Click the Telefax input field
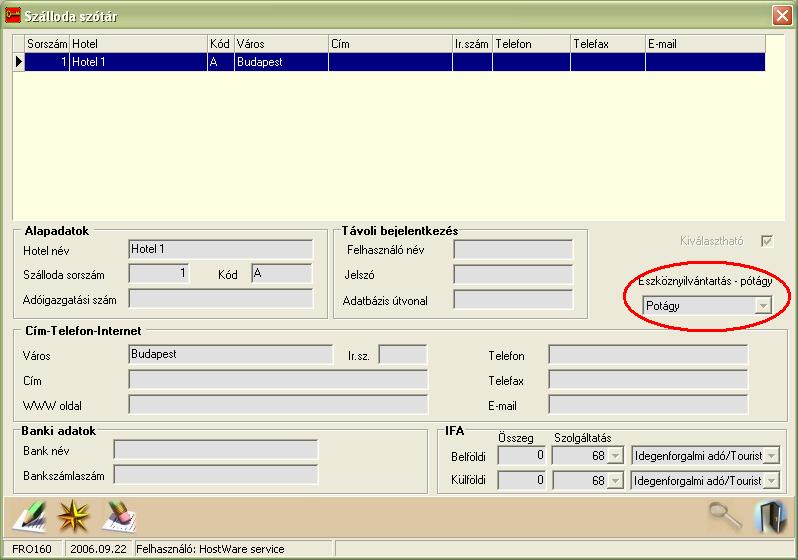798x560 pixels. pos(648,380)
